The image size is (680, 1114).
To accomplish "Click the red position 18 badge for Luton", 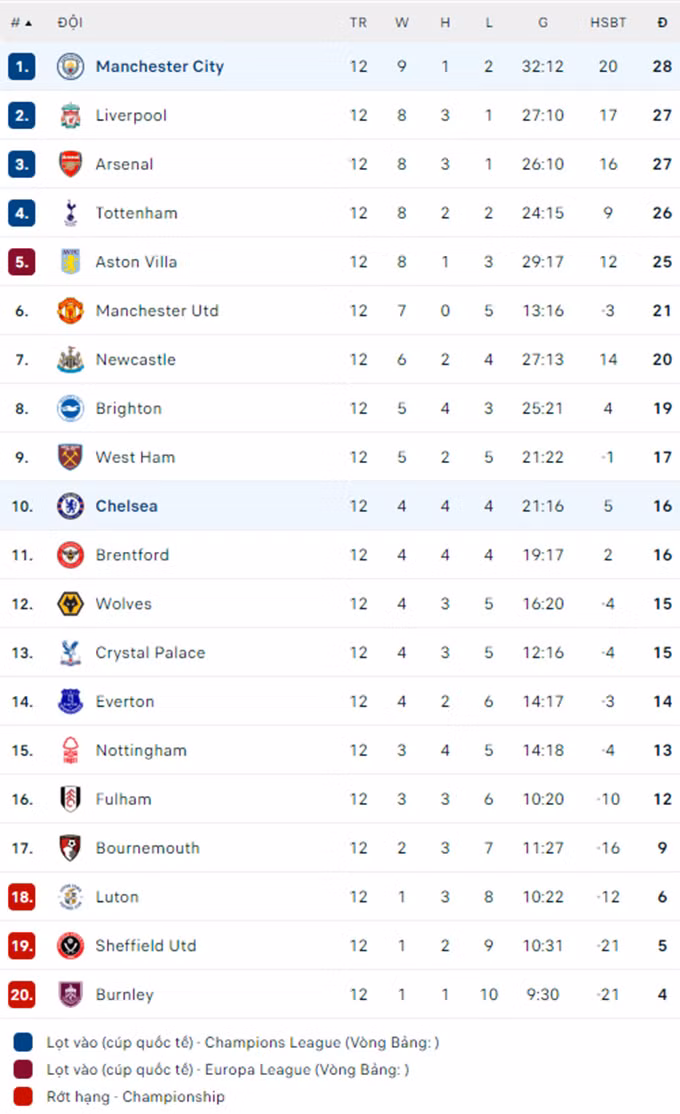I will tap(22, 897).
